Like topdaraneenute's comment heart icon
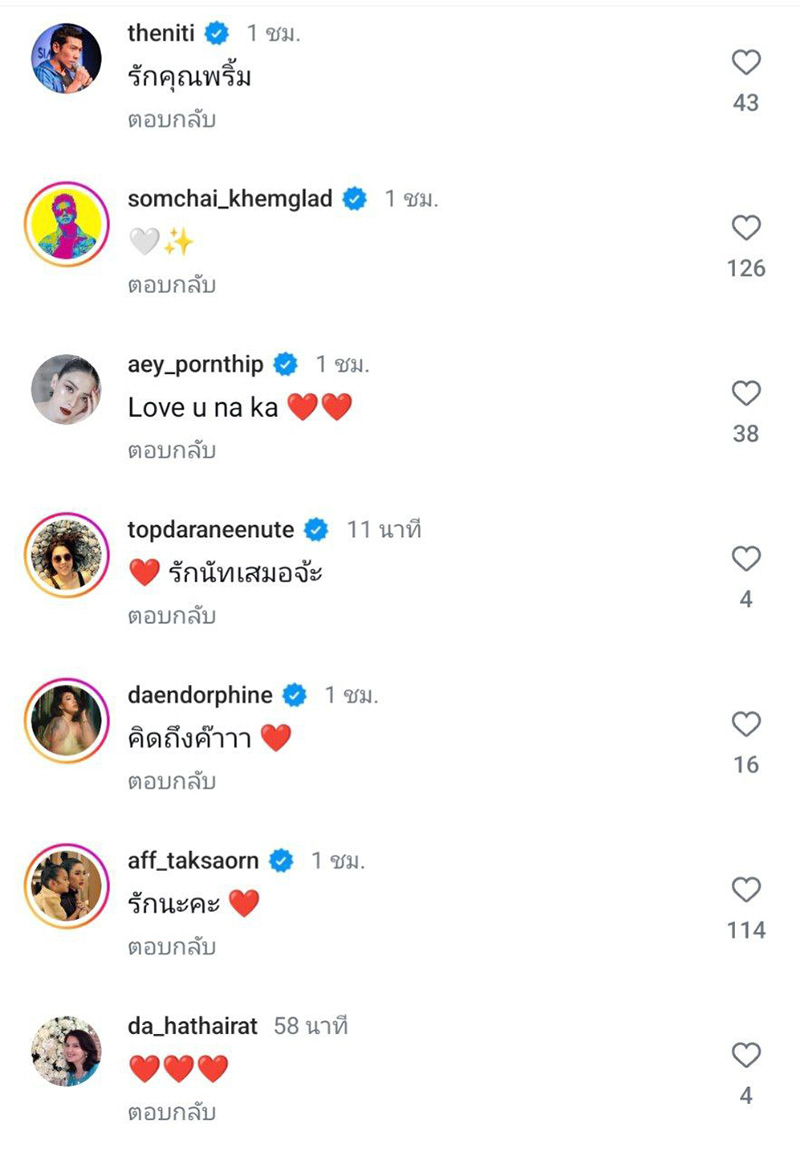This screenshot has width=800, height=1160. coord(745,560)
